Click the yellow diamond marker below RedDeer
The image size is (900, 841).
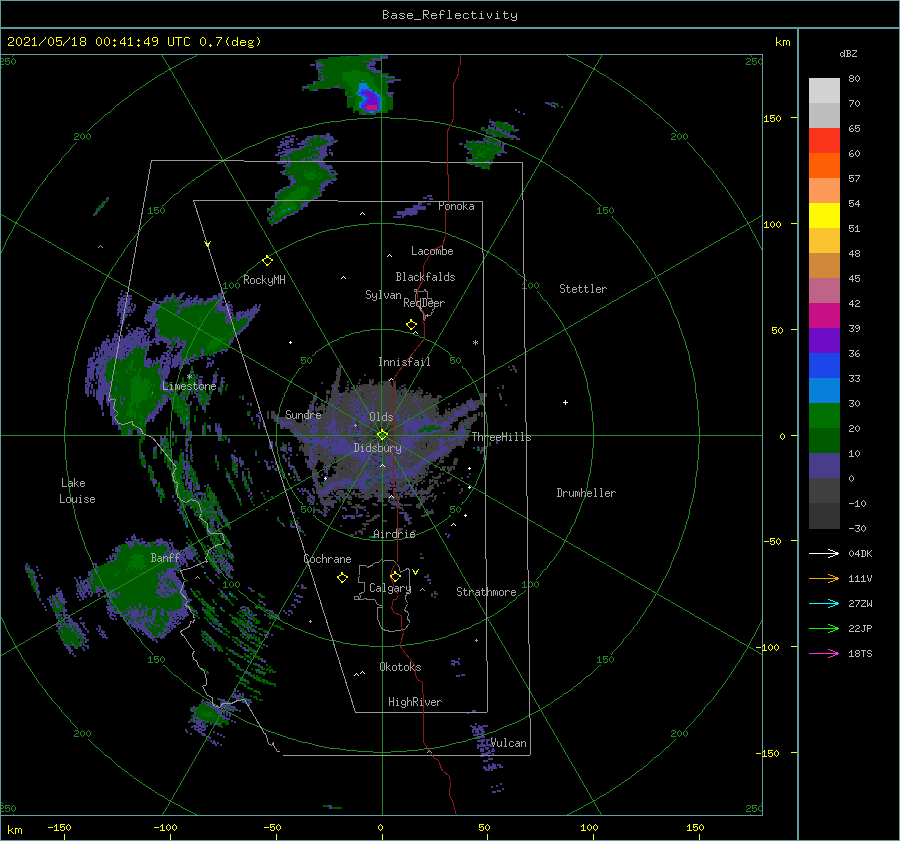click(x=411, y=325)
